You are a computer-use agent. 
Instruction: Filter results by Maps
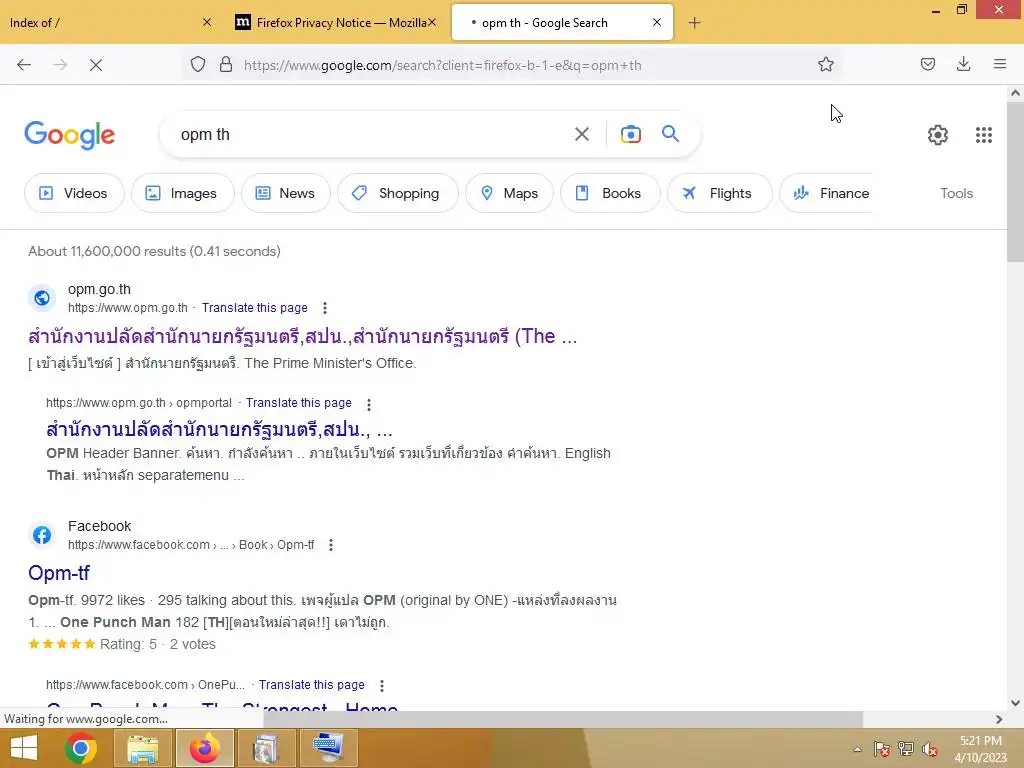pos(509,193)
